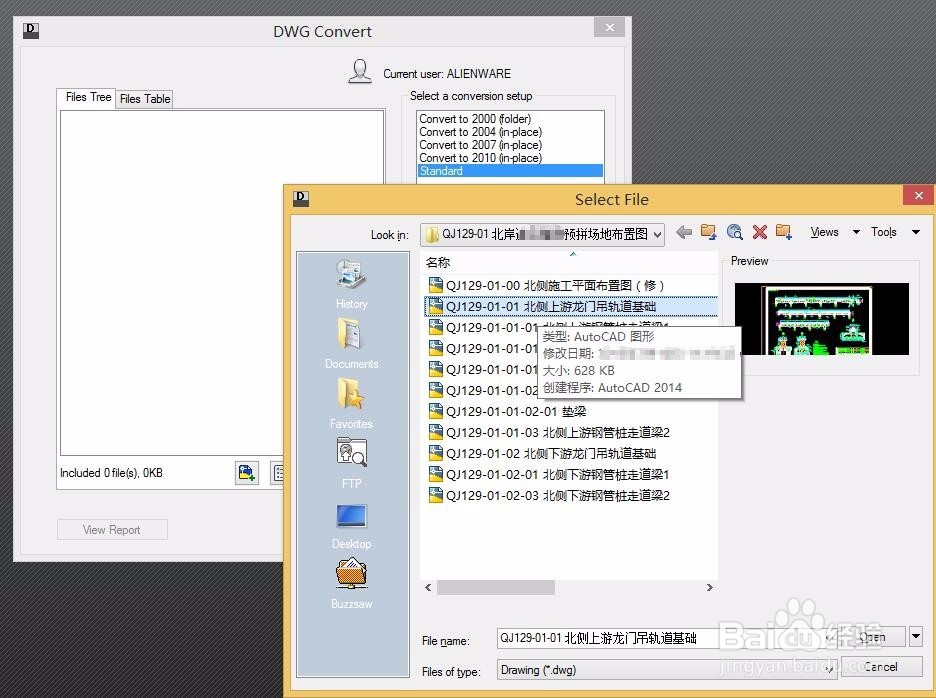The width and height of the screenshot is (936, 698).
Task: Select the Convert to 2007 (in-place) setup
Action: point(480,144)
